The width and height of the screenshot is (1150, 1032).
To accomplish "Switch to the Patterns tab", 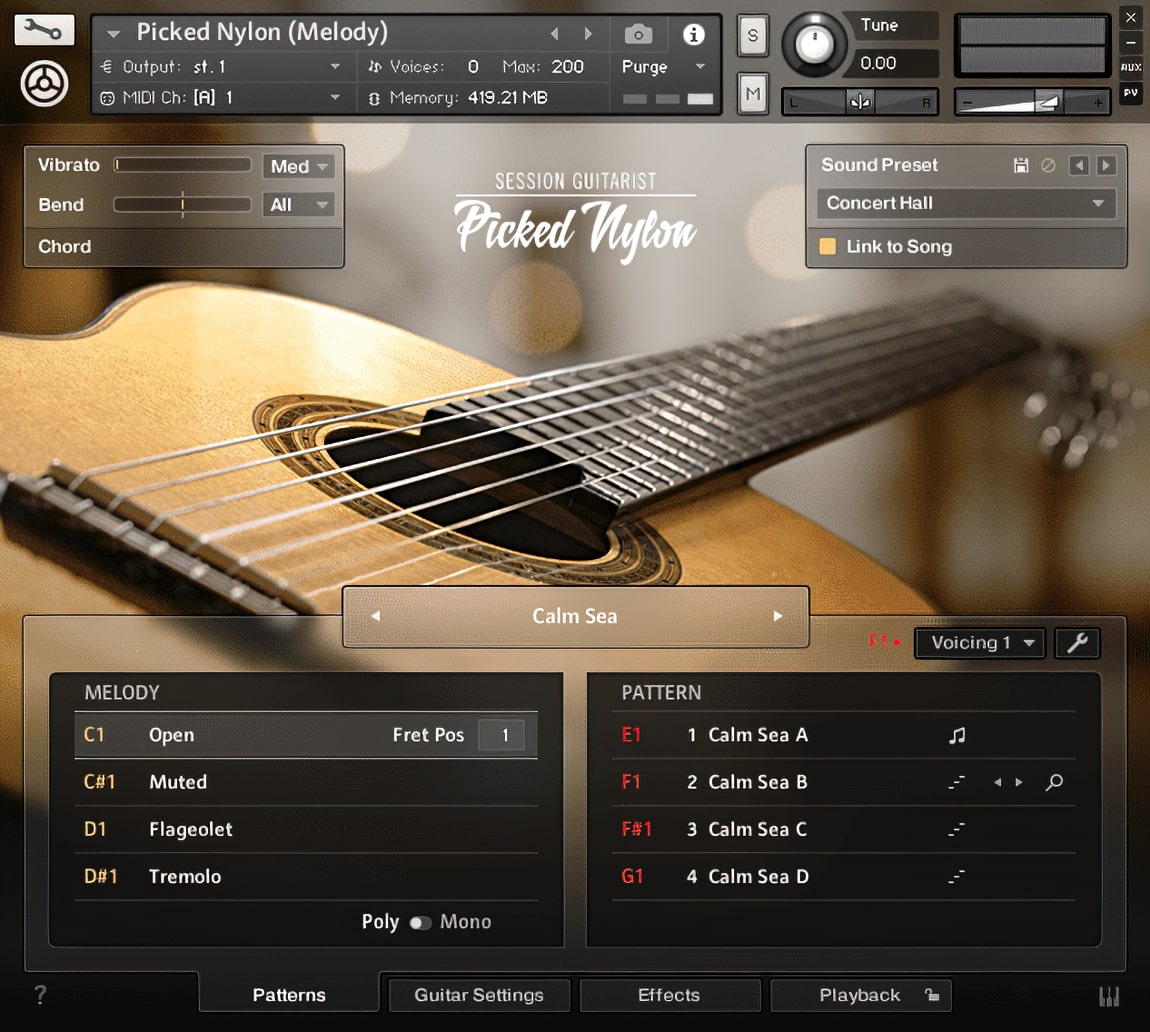I will (289, 995).
